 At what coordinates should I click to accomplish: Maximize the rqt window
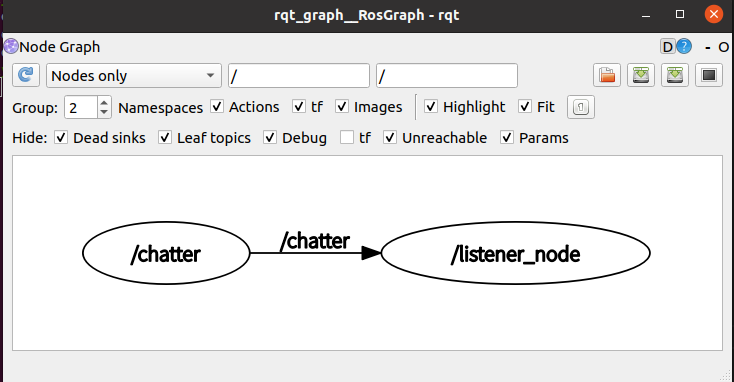(x=680, y=15)
